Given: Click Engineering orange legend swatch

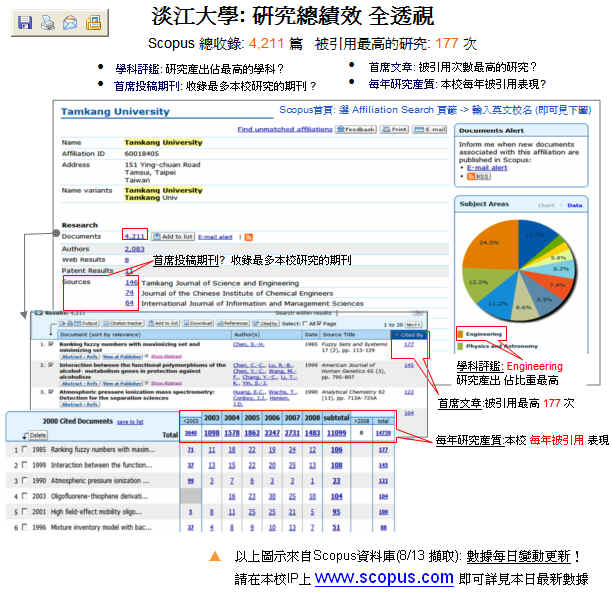Looking at the screenshot, I should click(460, 334).
